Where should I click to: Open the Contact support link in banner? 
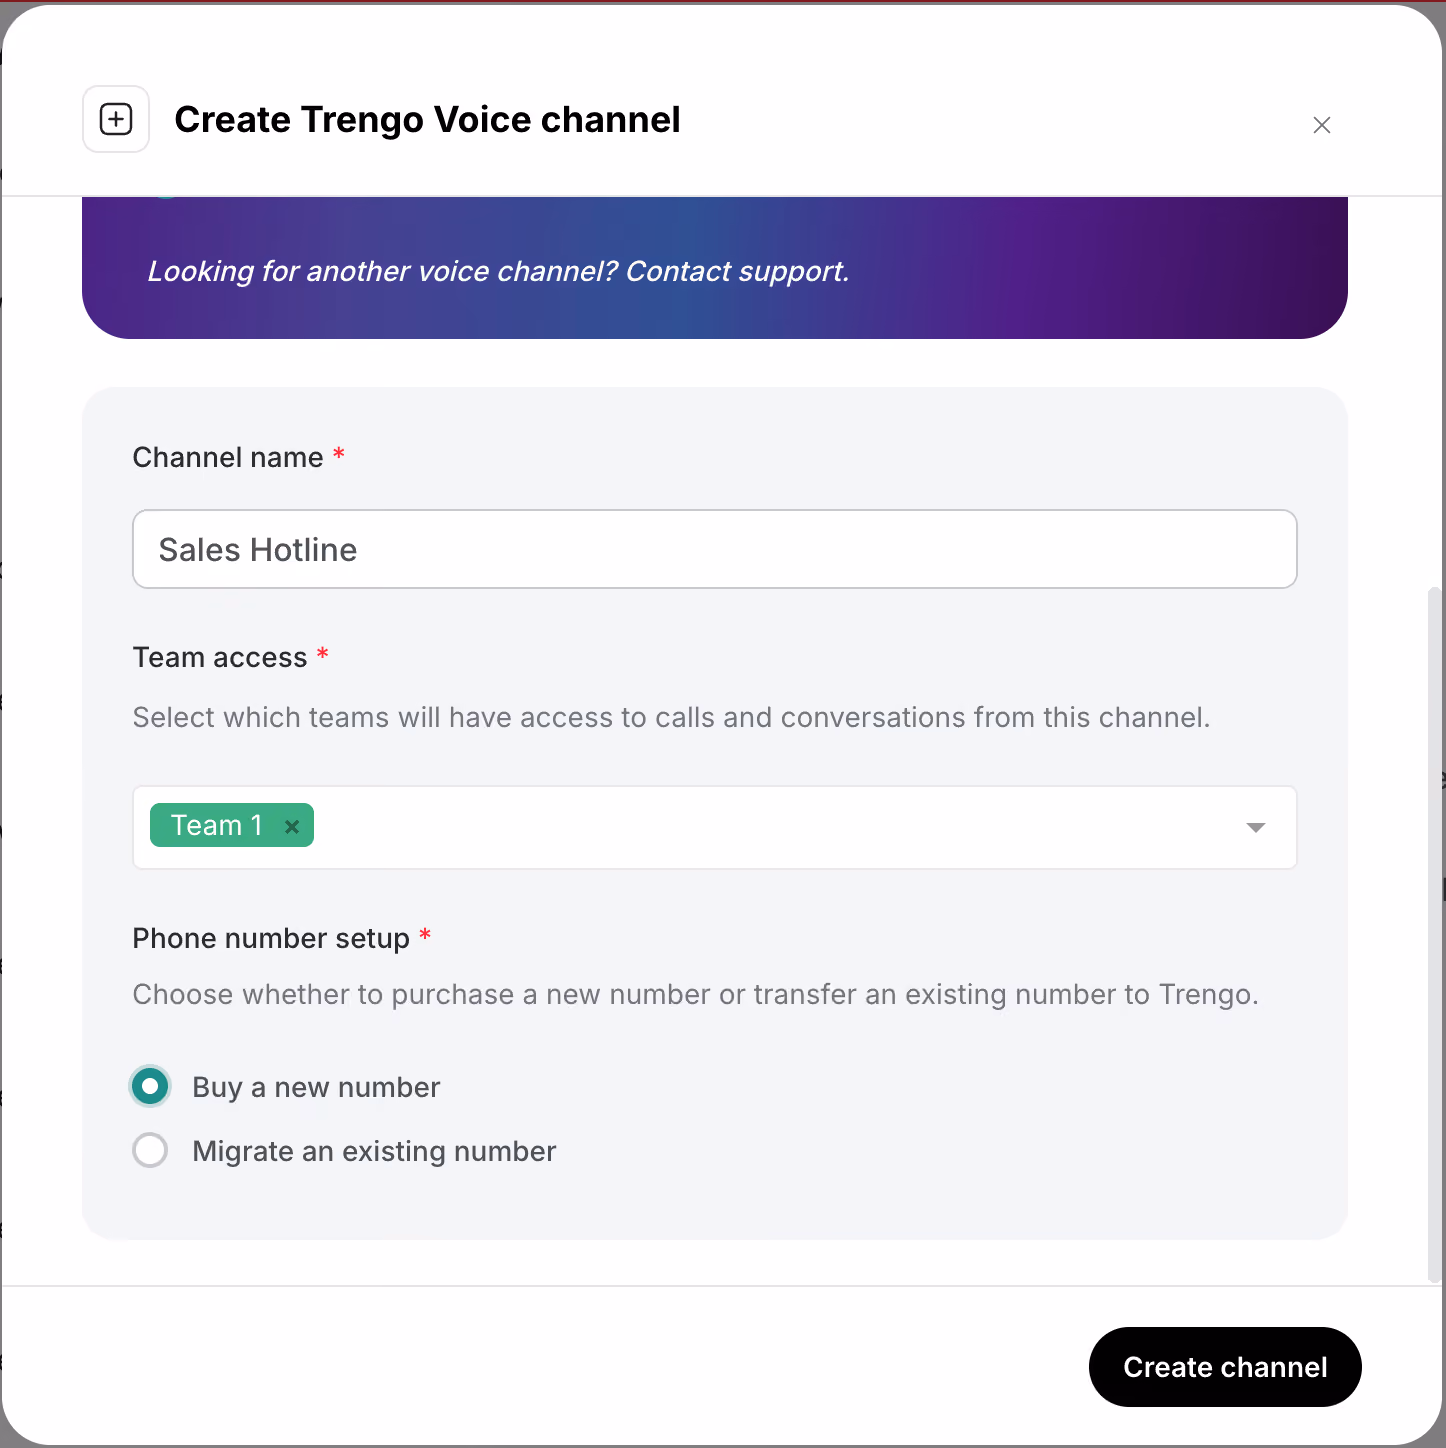point(737,271)
